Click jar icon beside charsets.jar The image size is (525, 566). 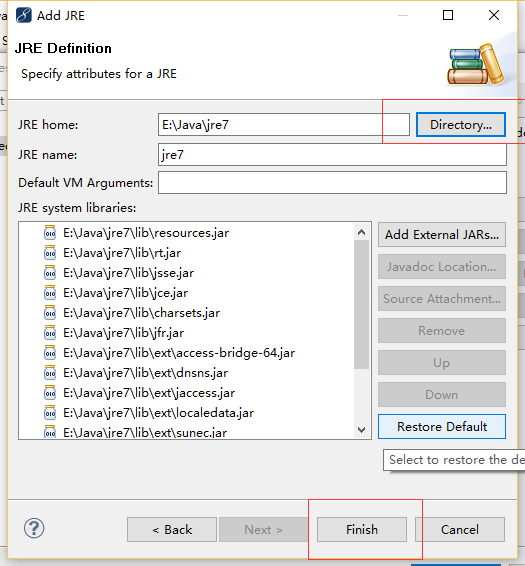coord(50,313)
